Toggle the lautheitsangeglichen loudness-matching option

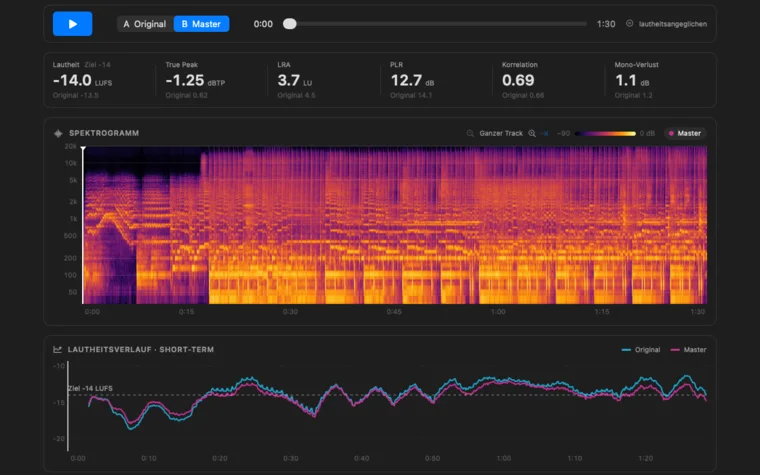(x=672, y=24)
